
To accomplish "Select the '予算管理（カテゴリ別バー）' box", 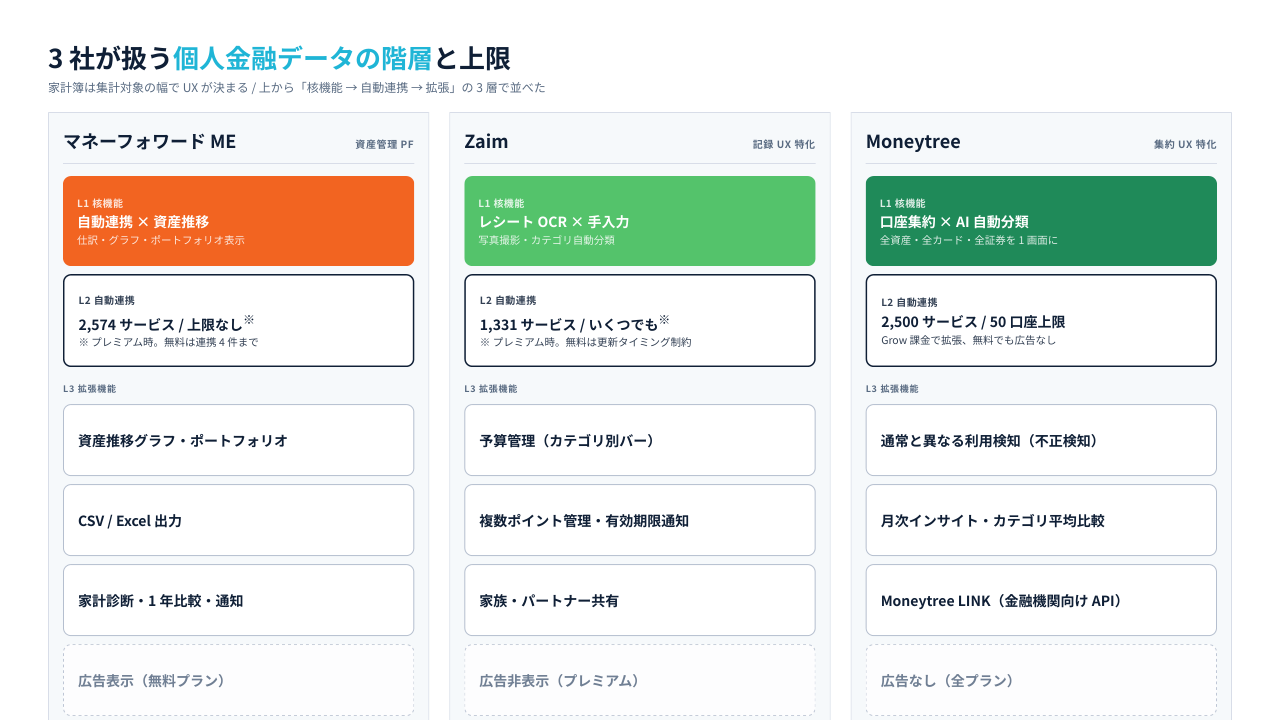I will point(640,440).
